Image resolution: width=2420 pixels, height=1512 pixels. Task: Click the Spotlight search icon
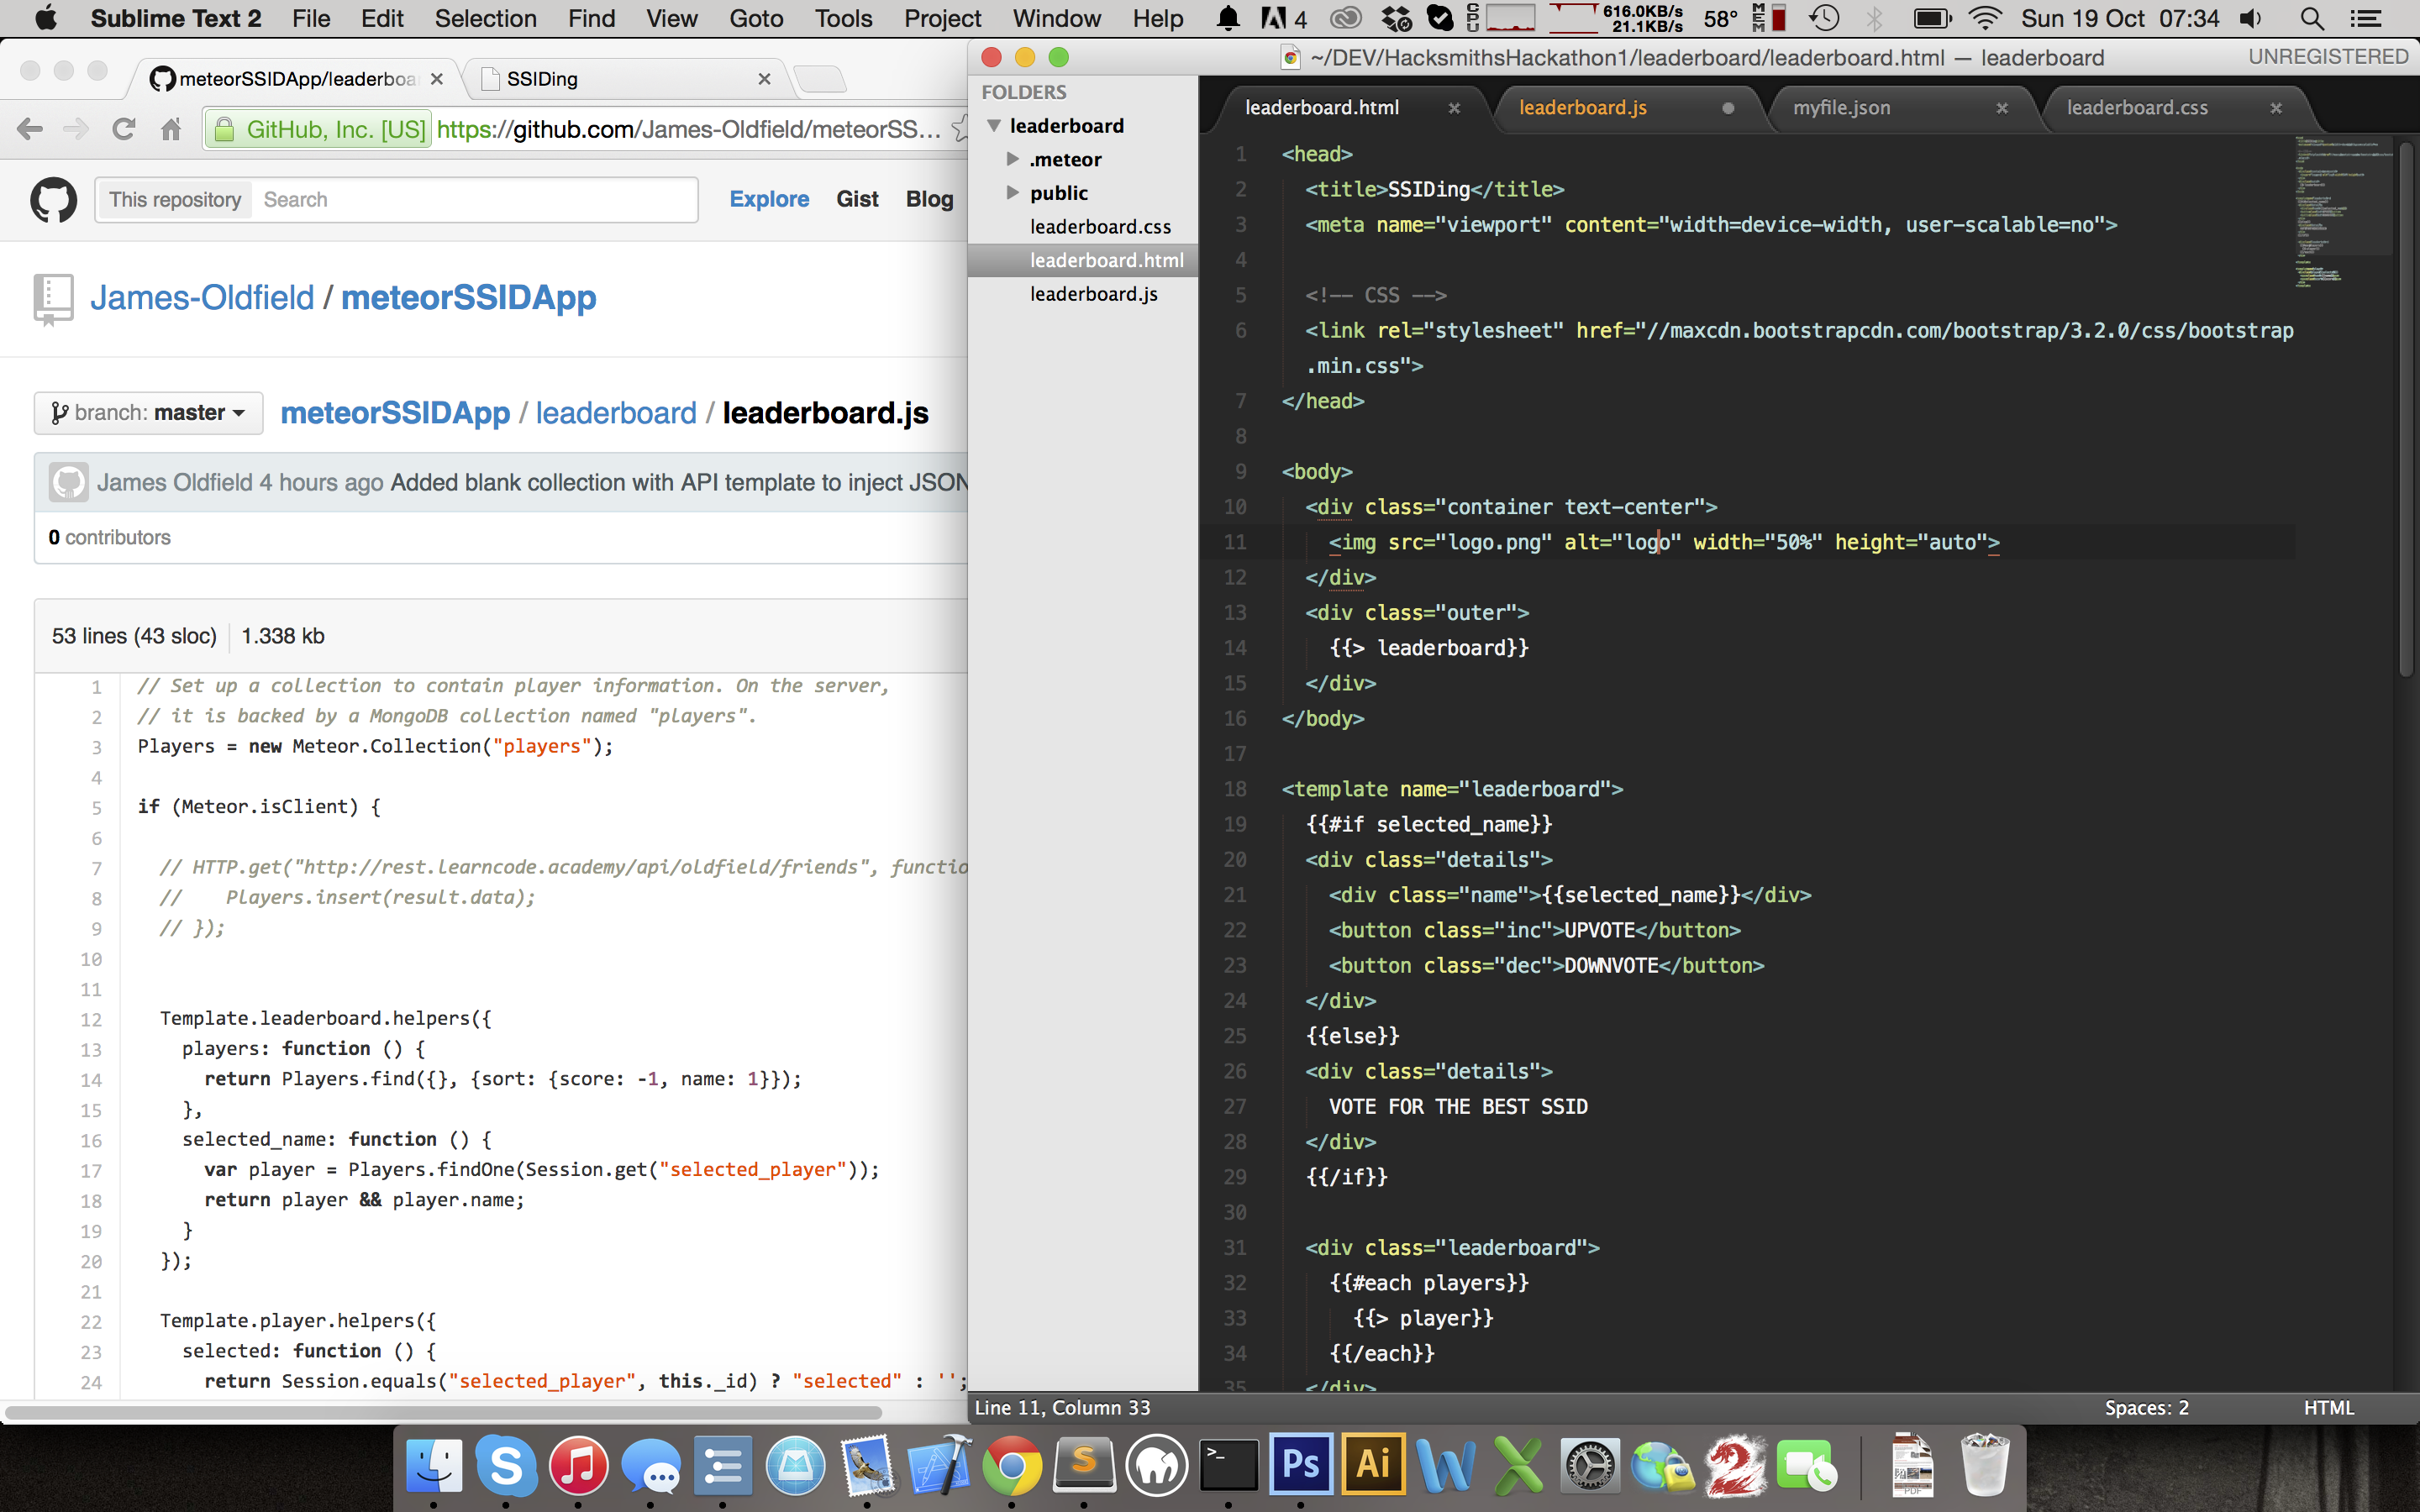2311,19
